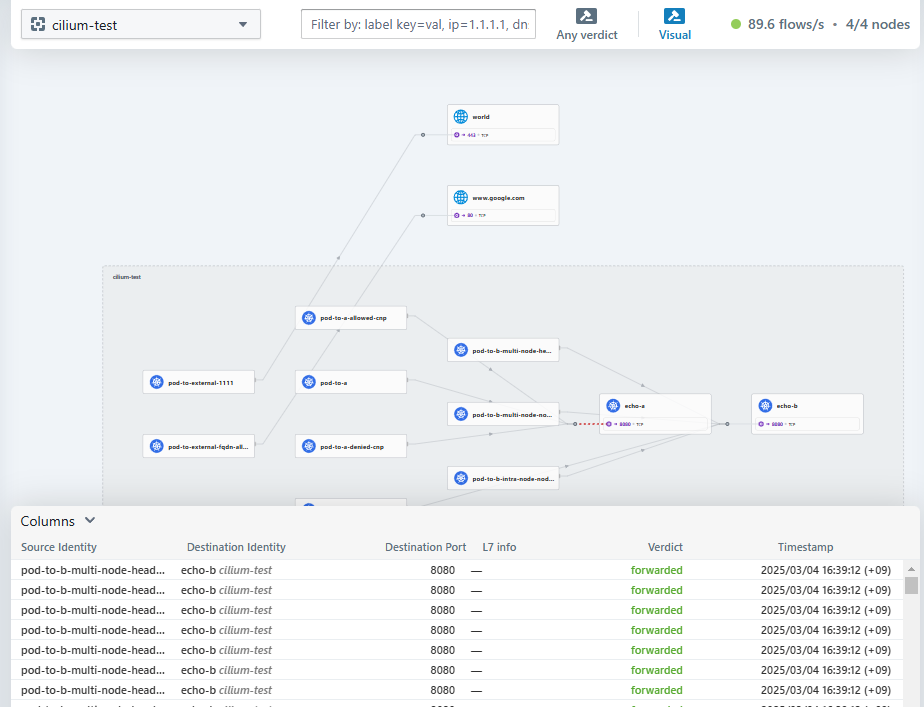Click the pod-to-a-denied-cnp pod icon
Screen dimensions: 924x707
(309, 446)
